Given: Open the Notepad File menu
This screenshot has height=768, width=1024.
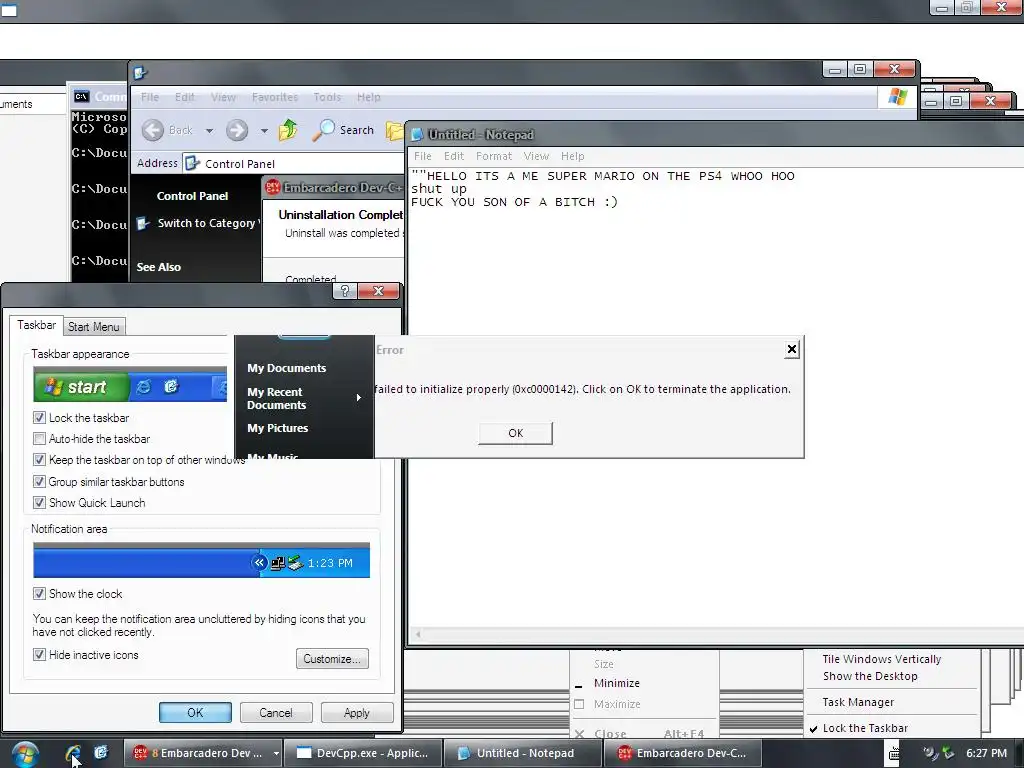Looking at the screenshot, I should pyautogui.click(x=423, y=156).
